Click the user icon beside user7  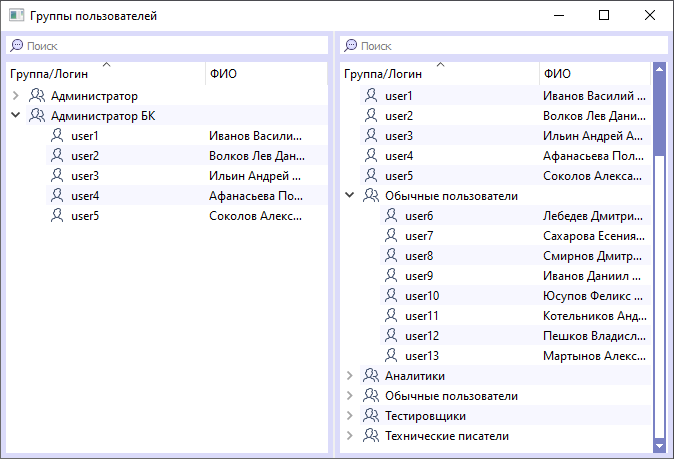click(x=391, y=236)
